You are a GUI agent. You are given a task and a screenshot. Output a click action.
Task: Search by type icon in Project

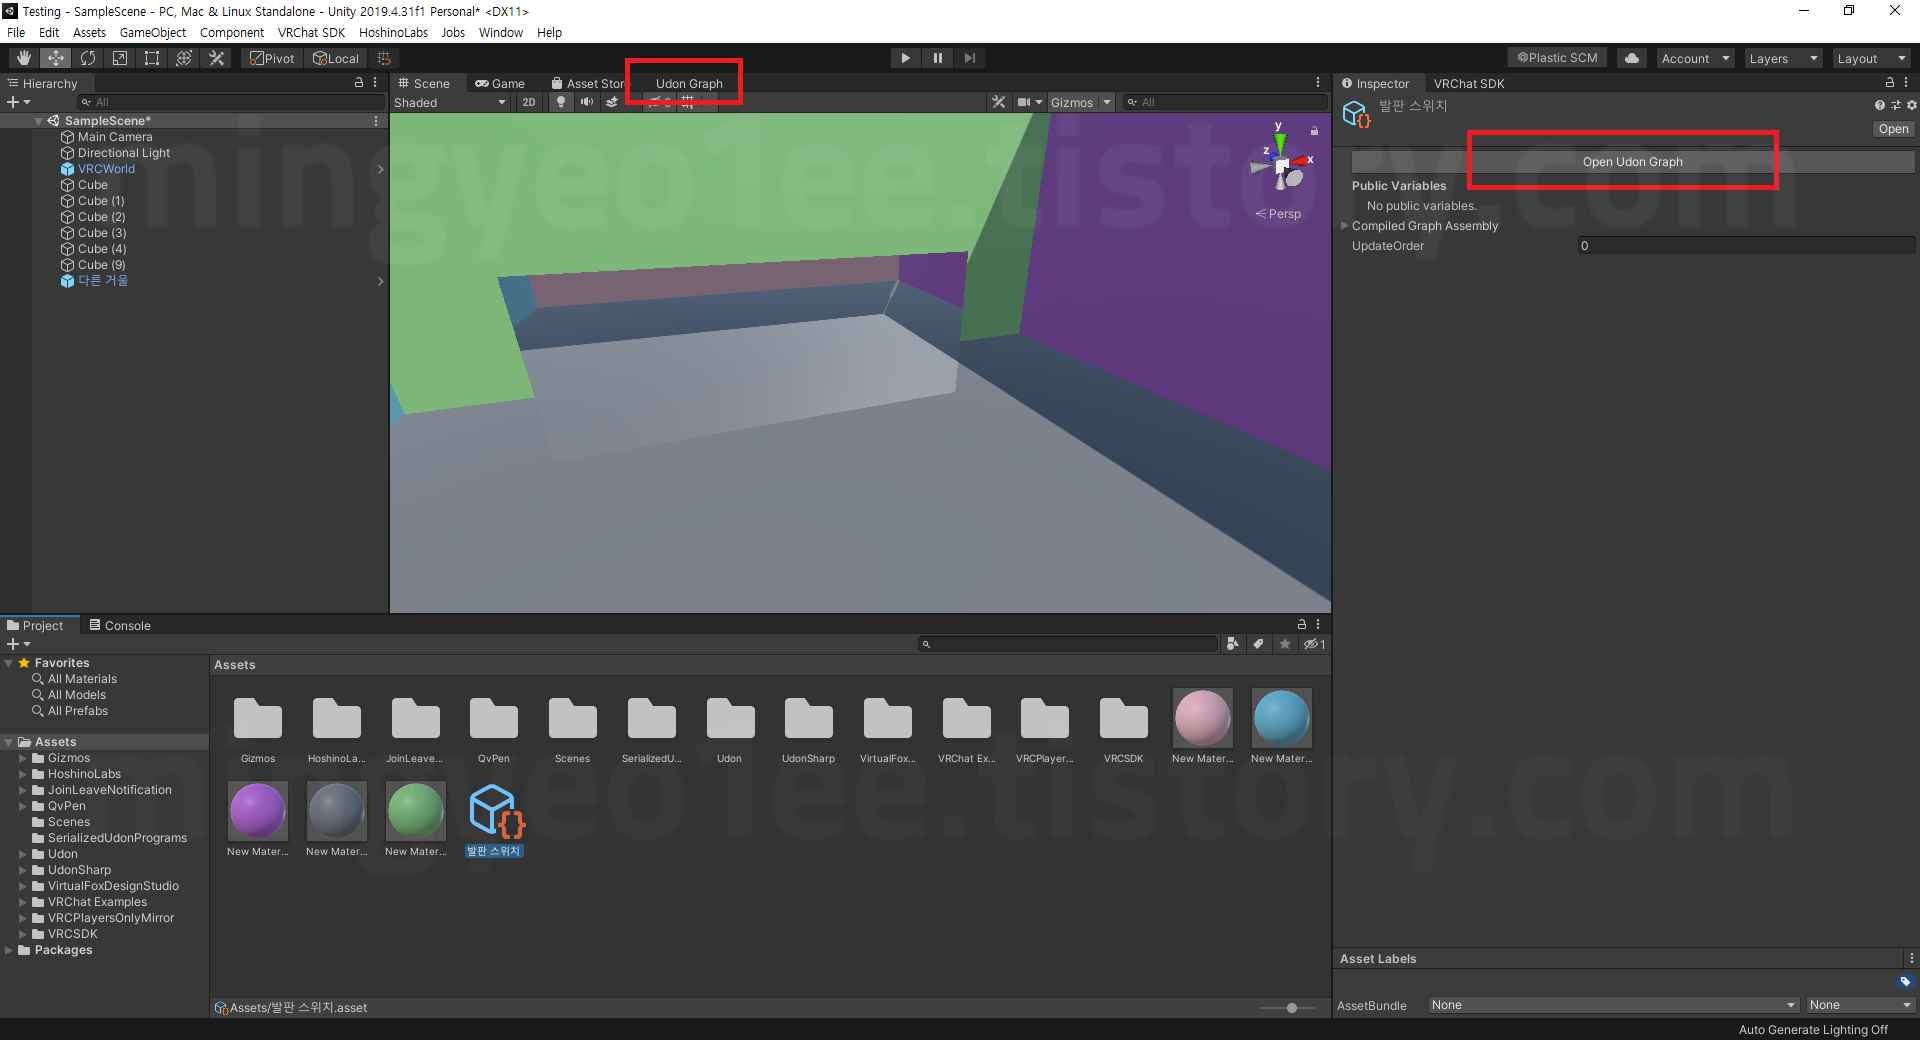tap(1232, 644)
